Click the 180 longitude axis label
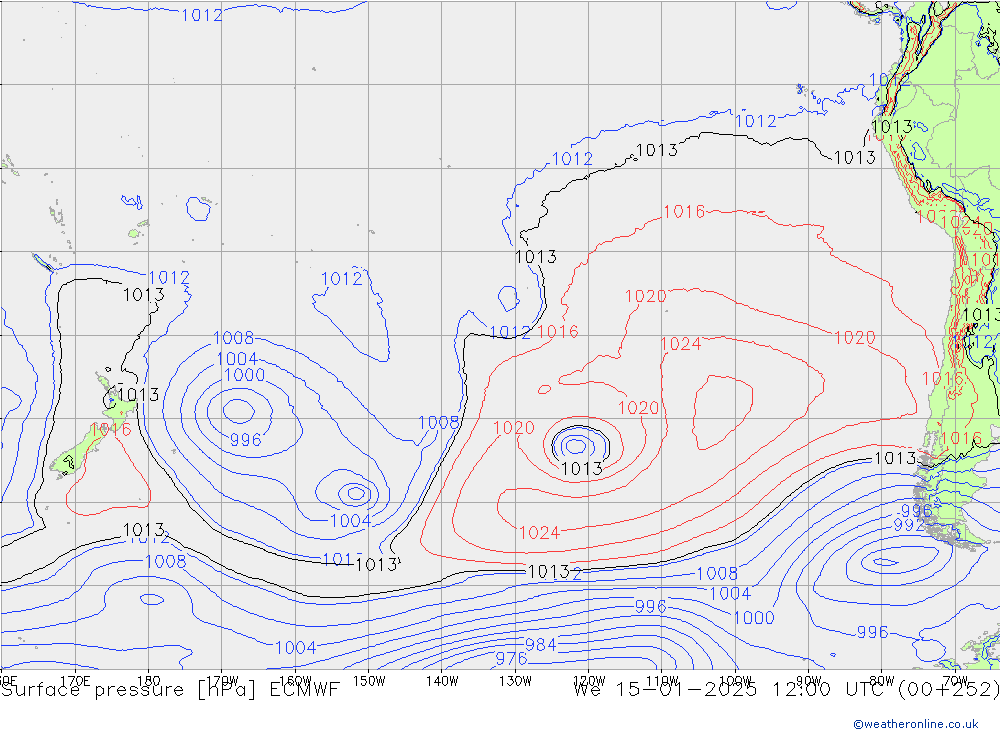The width and height of the screenshot is (1000, 733). [148, 681]
